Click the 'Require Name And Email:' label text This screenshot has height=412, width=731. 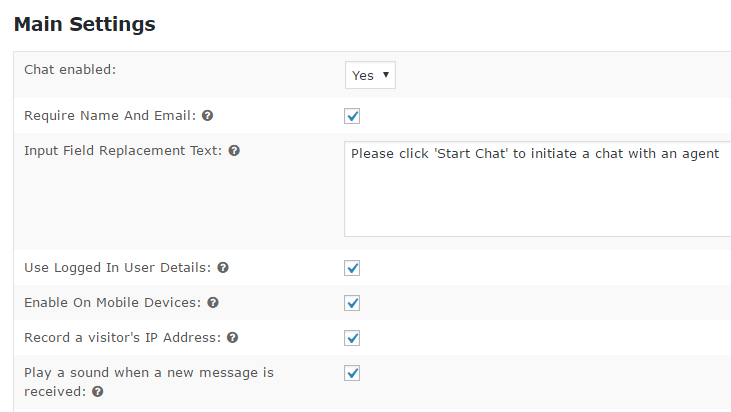(x=110, y=116)
